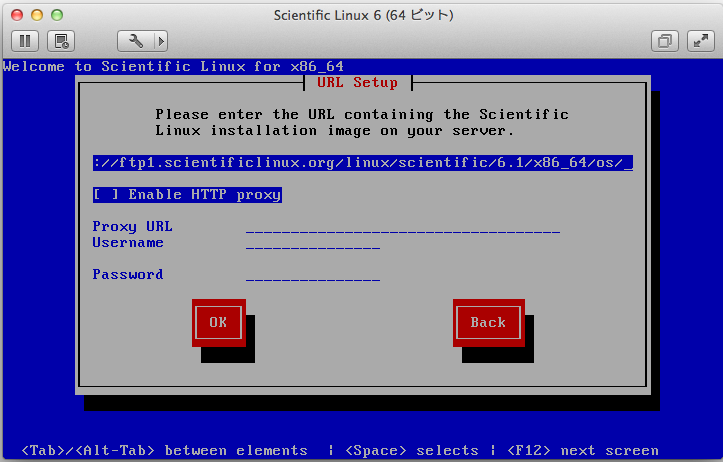Minimize the VM window yellow button
This screenshot has width=723, height=462.
(37, 15)
